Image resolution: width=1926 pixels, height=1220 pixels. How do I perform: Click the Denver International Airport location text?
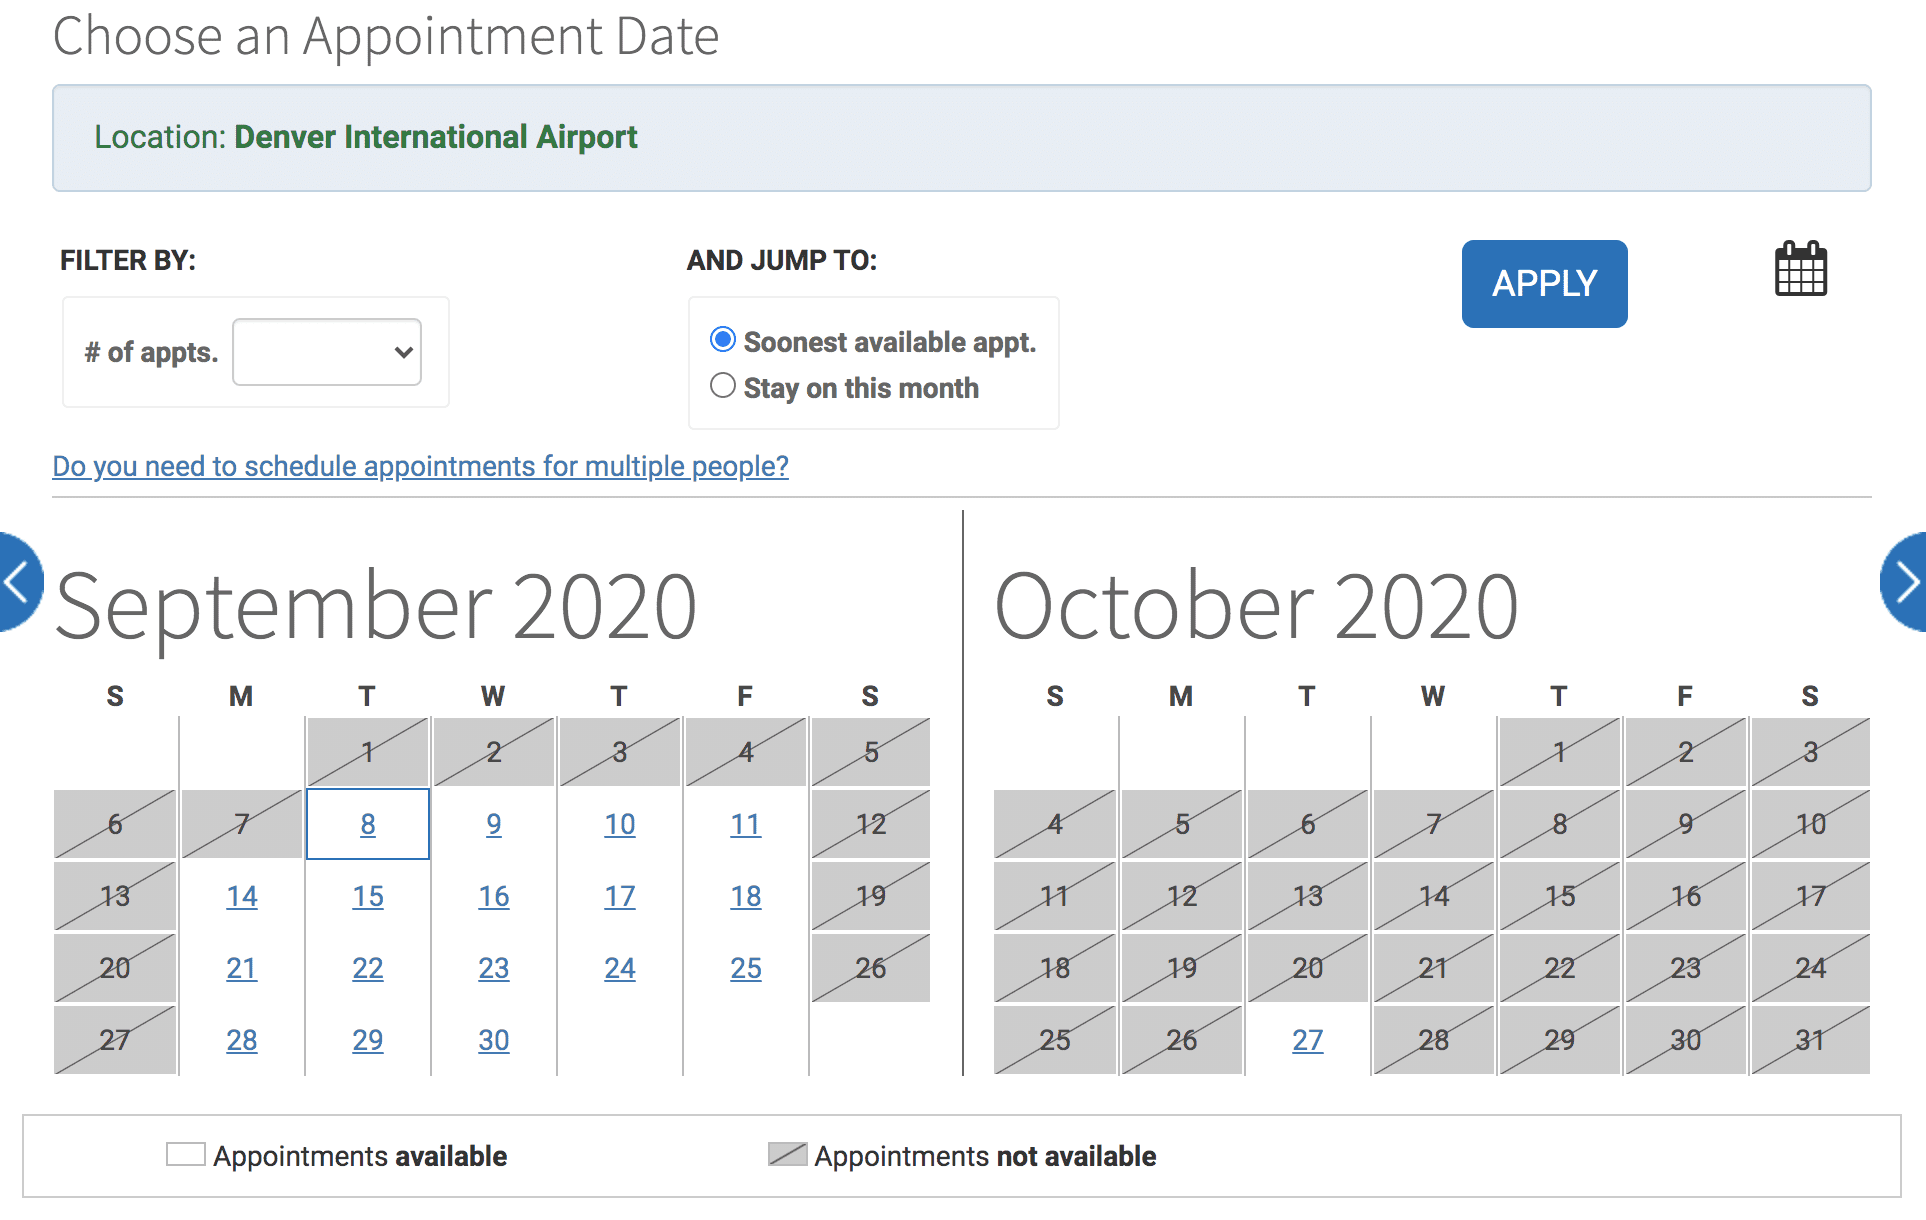point(435,137)
